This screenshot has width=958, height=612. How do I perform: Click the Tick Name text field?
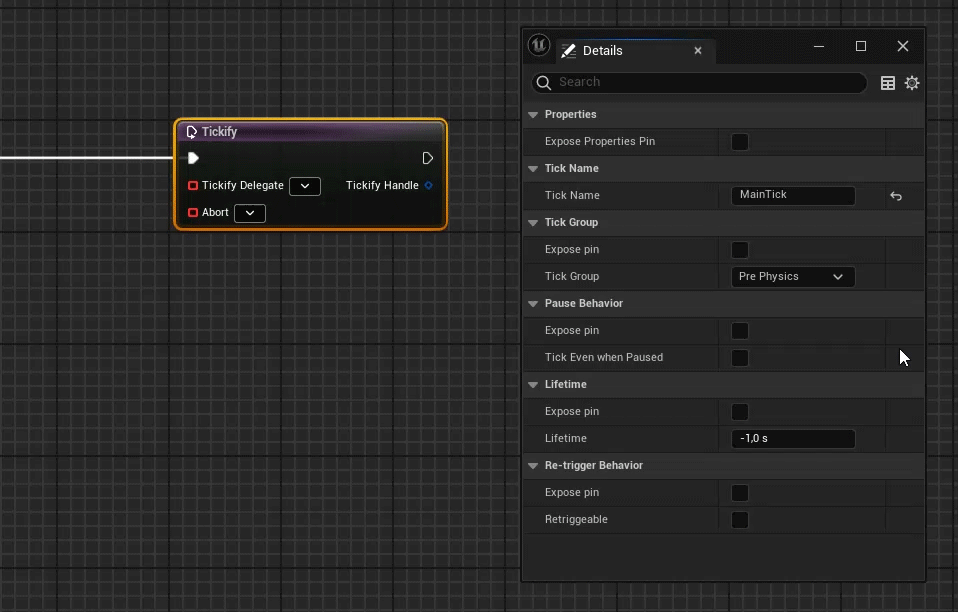793,196
